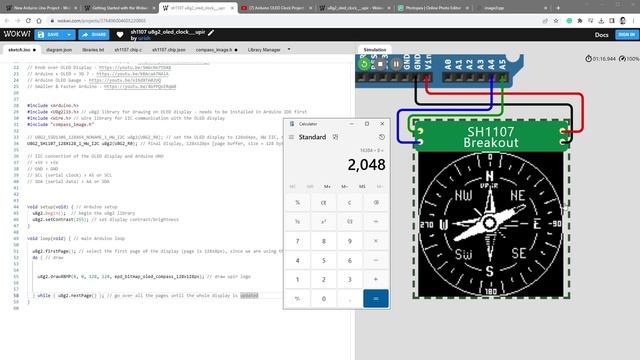Expand the file tabs dropdown arrow
640x360 pixels.
coord(289,49)
